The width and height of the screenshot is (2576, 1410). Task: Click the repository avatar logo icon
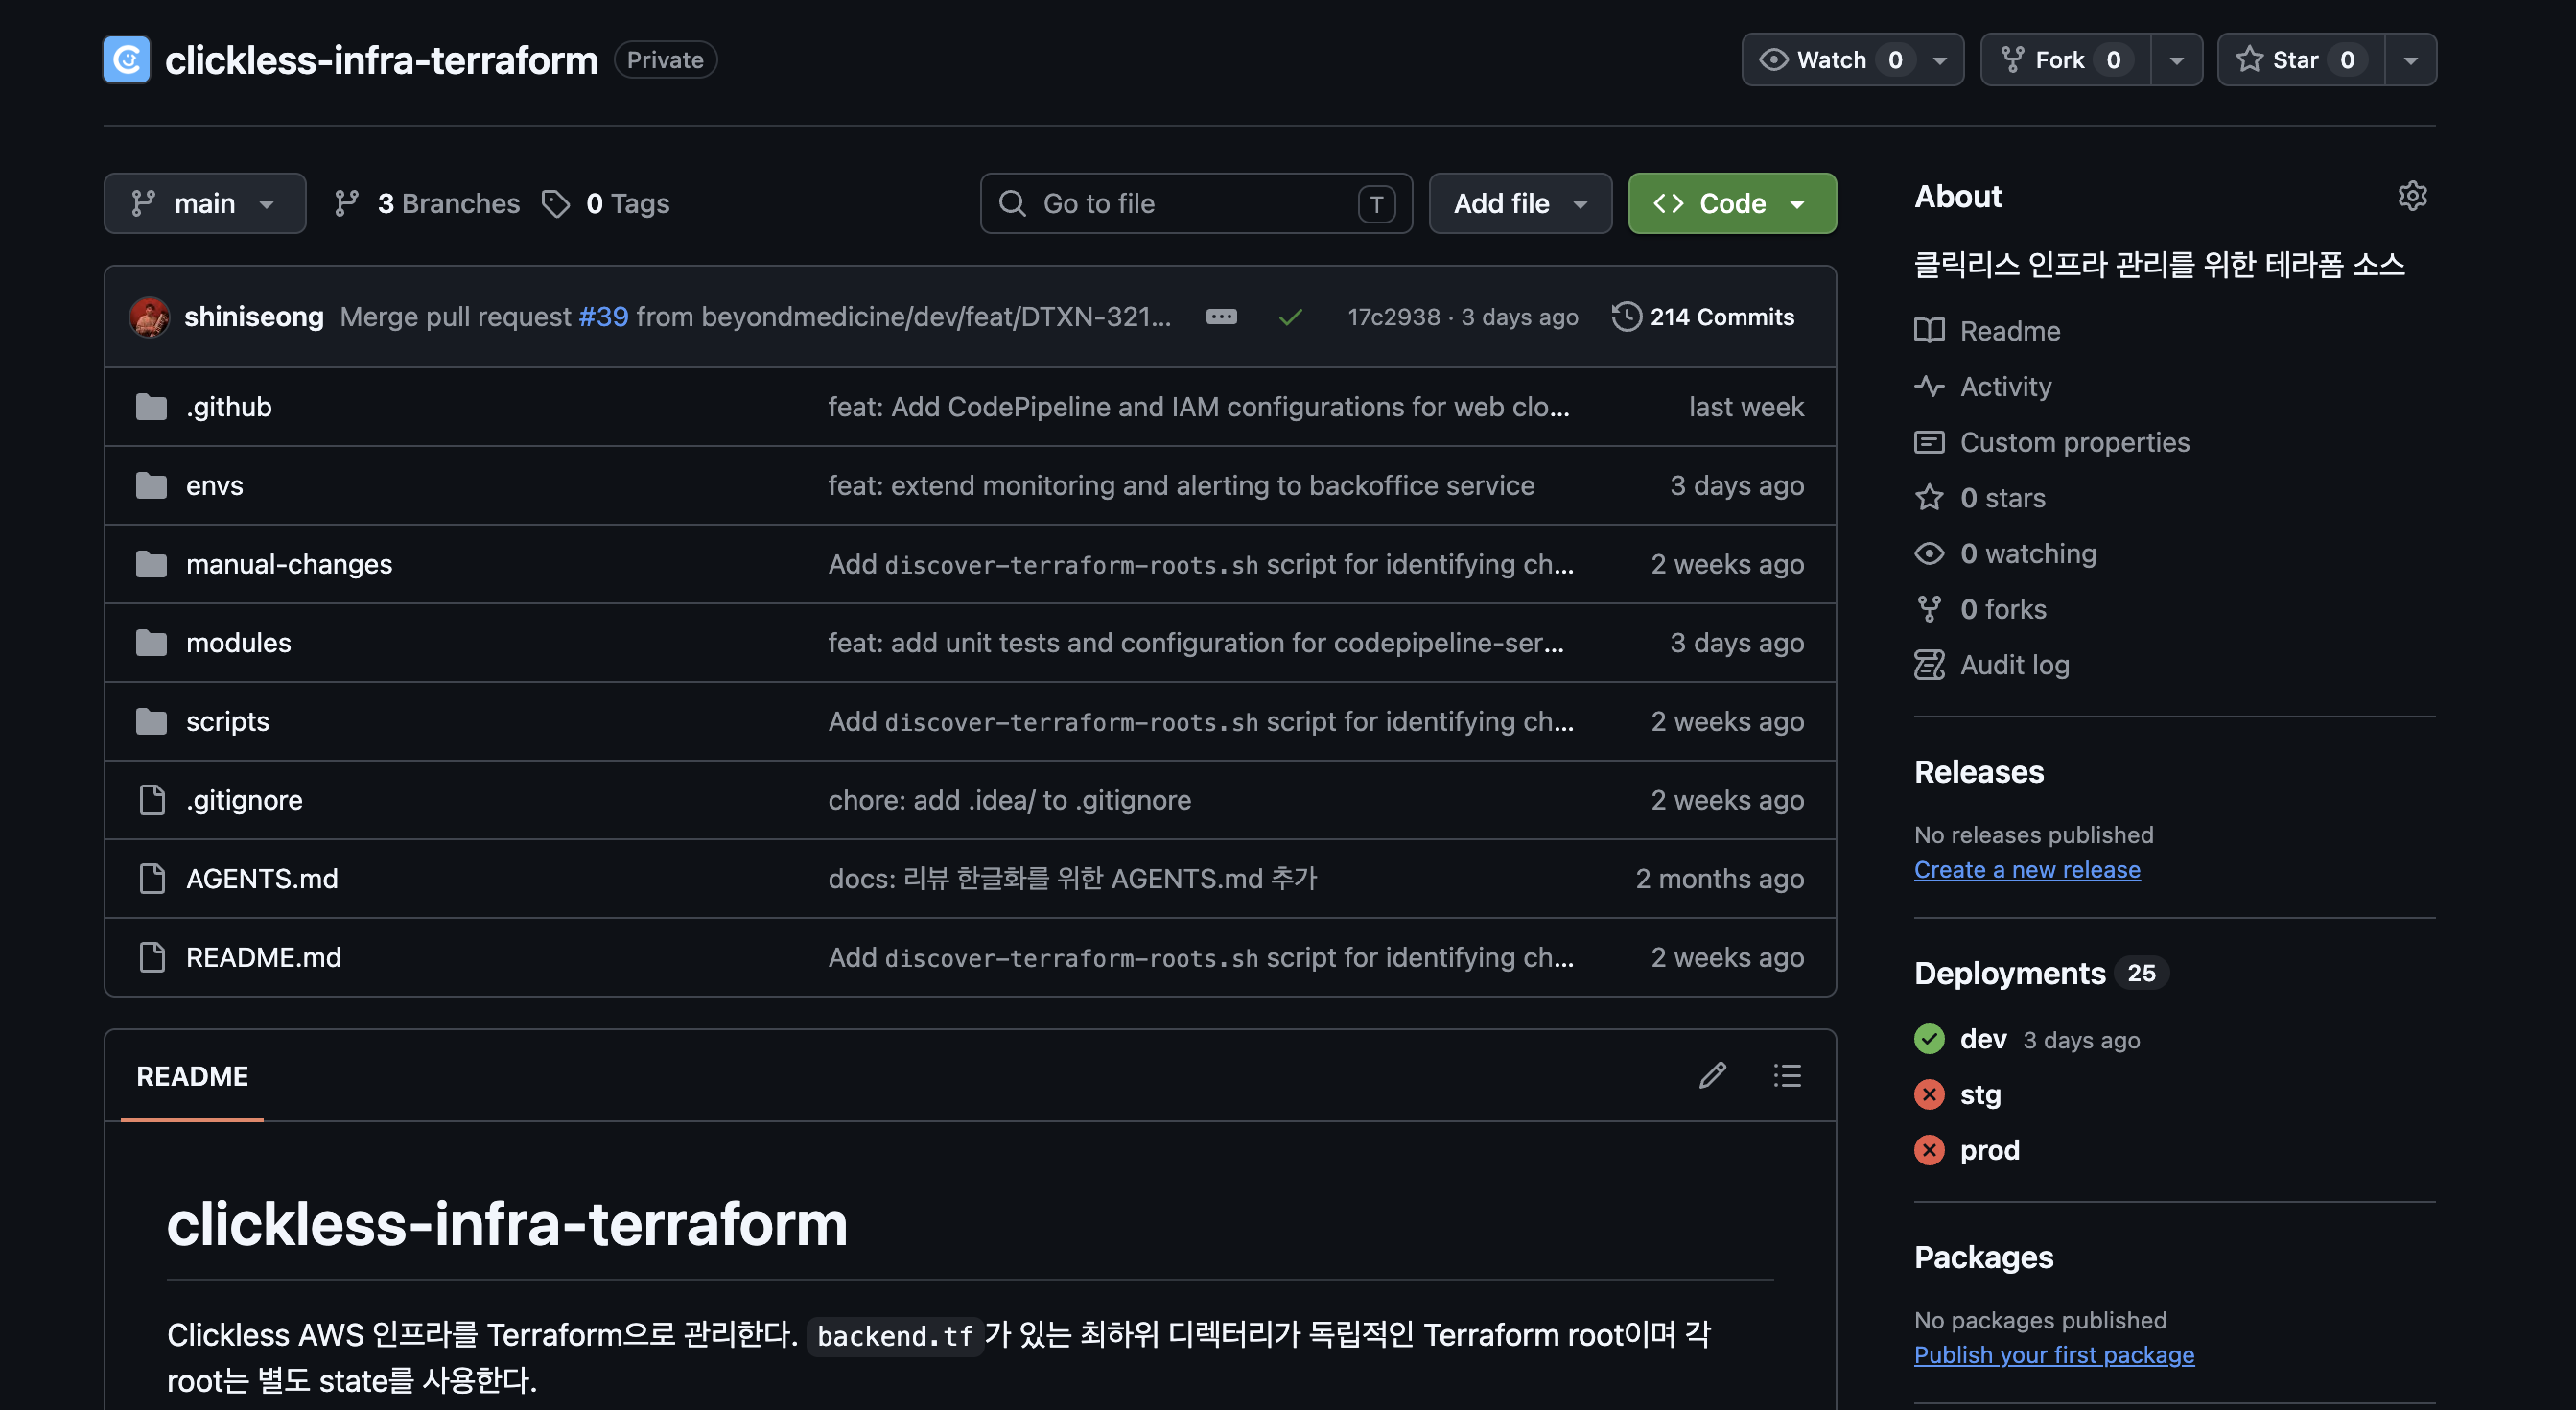pos(126,60)
